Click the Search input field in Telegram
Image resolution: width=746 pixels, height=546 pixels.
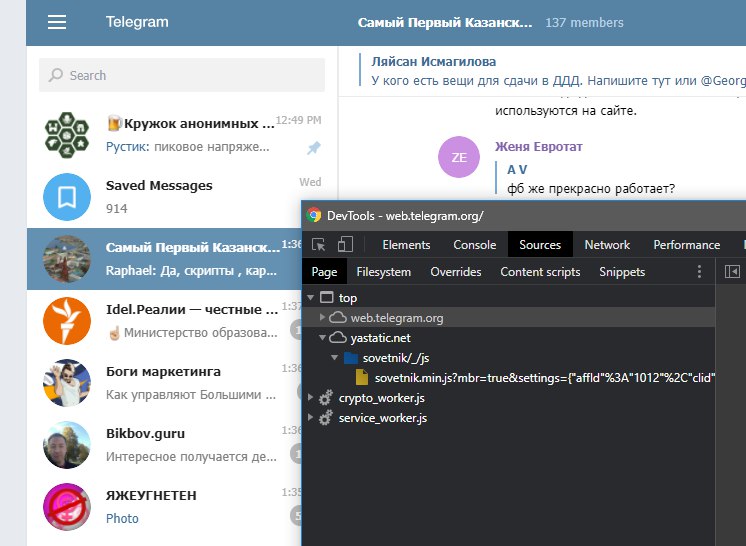(x=182, y=75)
